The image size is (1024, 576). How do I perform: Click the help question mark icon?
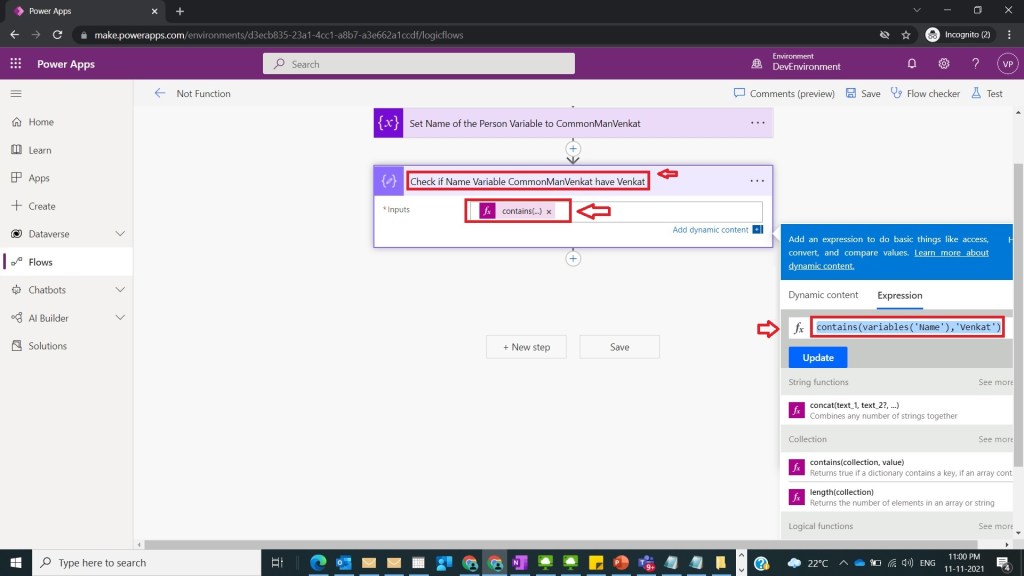point(975,64)
